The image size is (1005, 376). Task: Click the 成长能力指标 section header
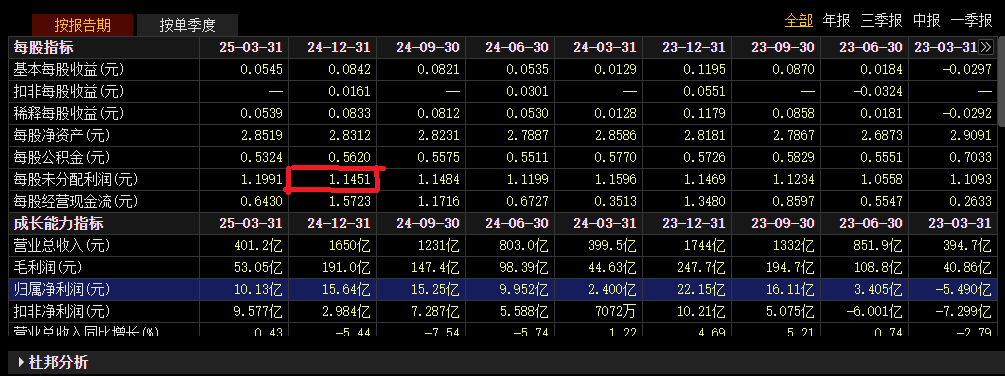coord(58,224)
